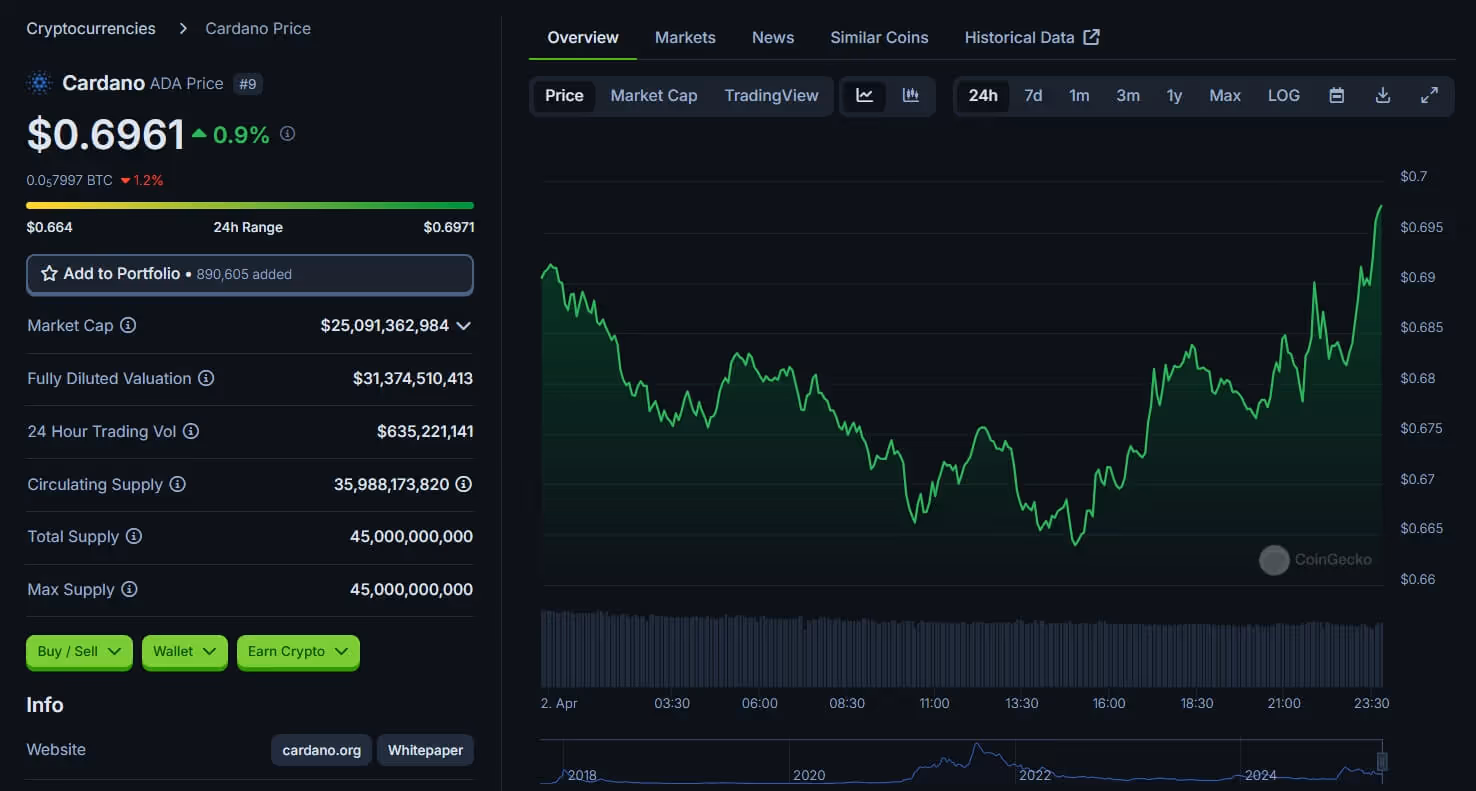Click the 24h Range progress bar
1476x791 pixels.
[x=250, y=206]
